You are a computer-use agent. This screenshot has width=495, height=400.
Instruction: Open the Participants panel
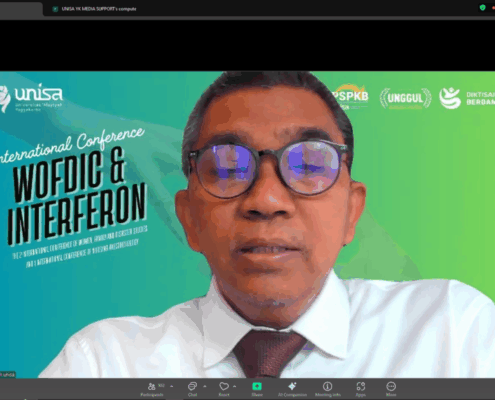tap(152, 389)
